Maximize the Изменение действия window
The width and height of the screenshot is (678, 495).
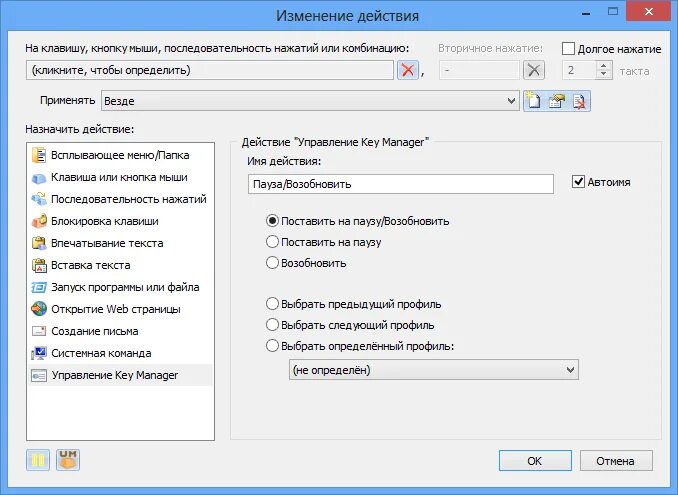[x=613, y=12]
